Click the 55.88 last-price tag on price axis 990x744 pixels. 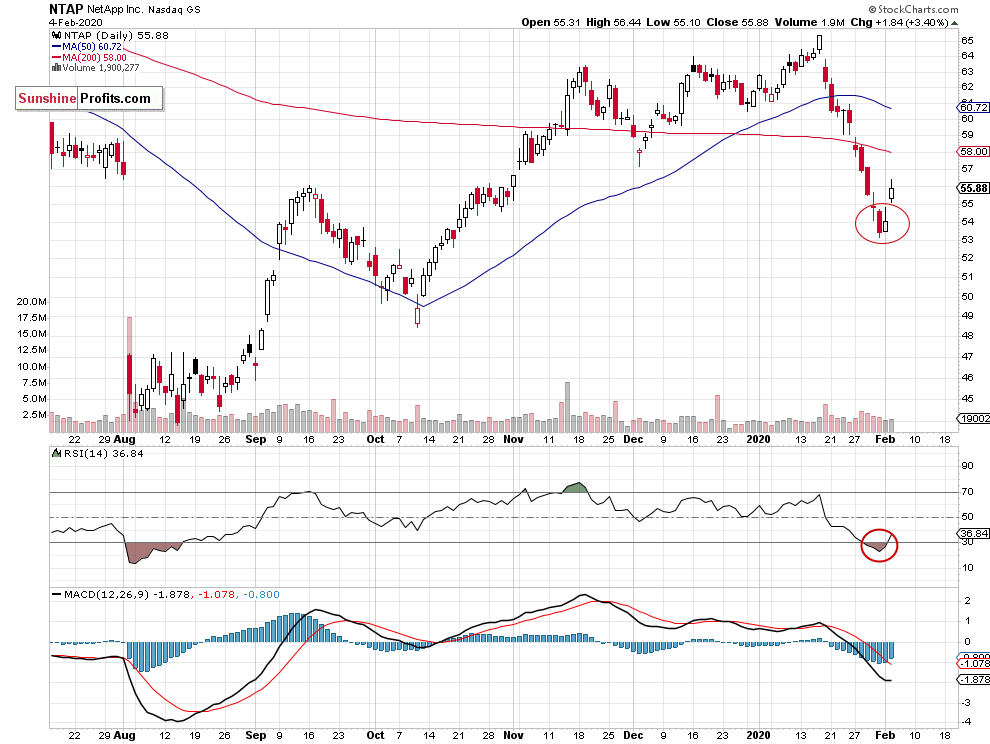coord(974,188)
